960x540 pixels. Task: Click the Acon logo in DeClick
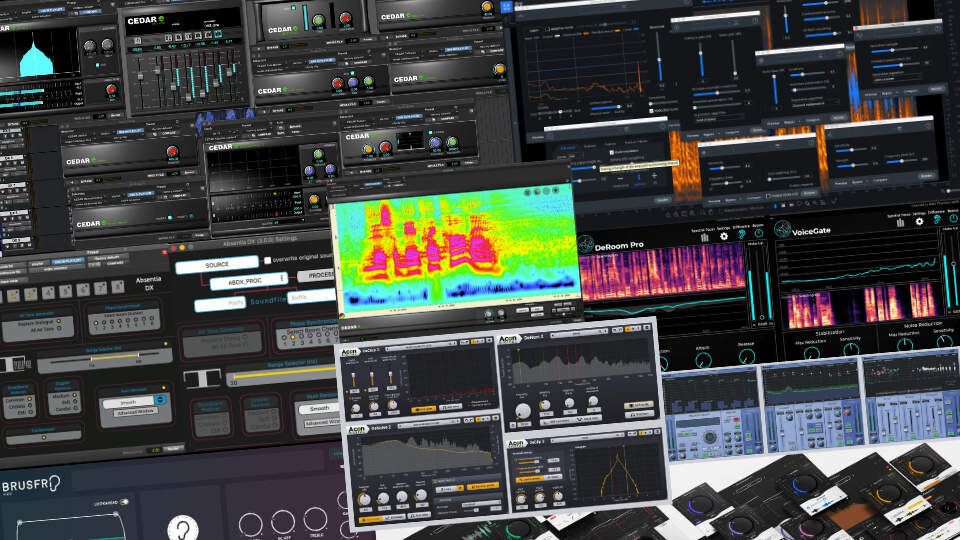[x=349, y=352]
